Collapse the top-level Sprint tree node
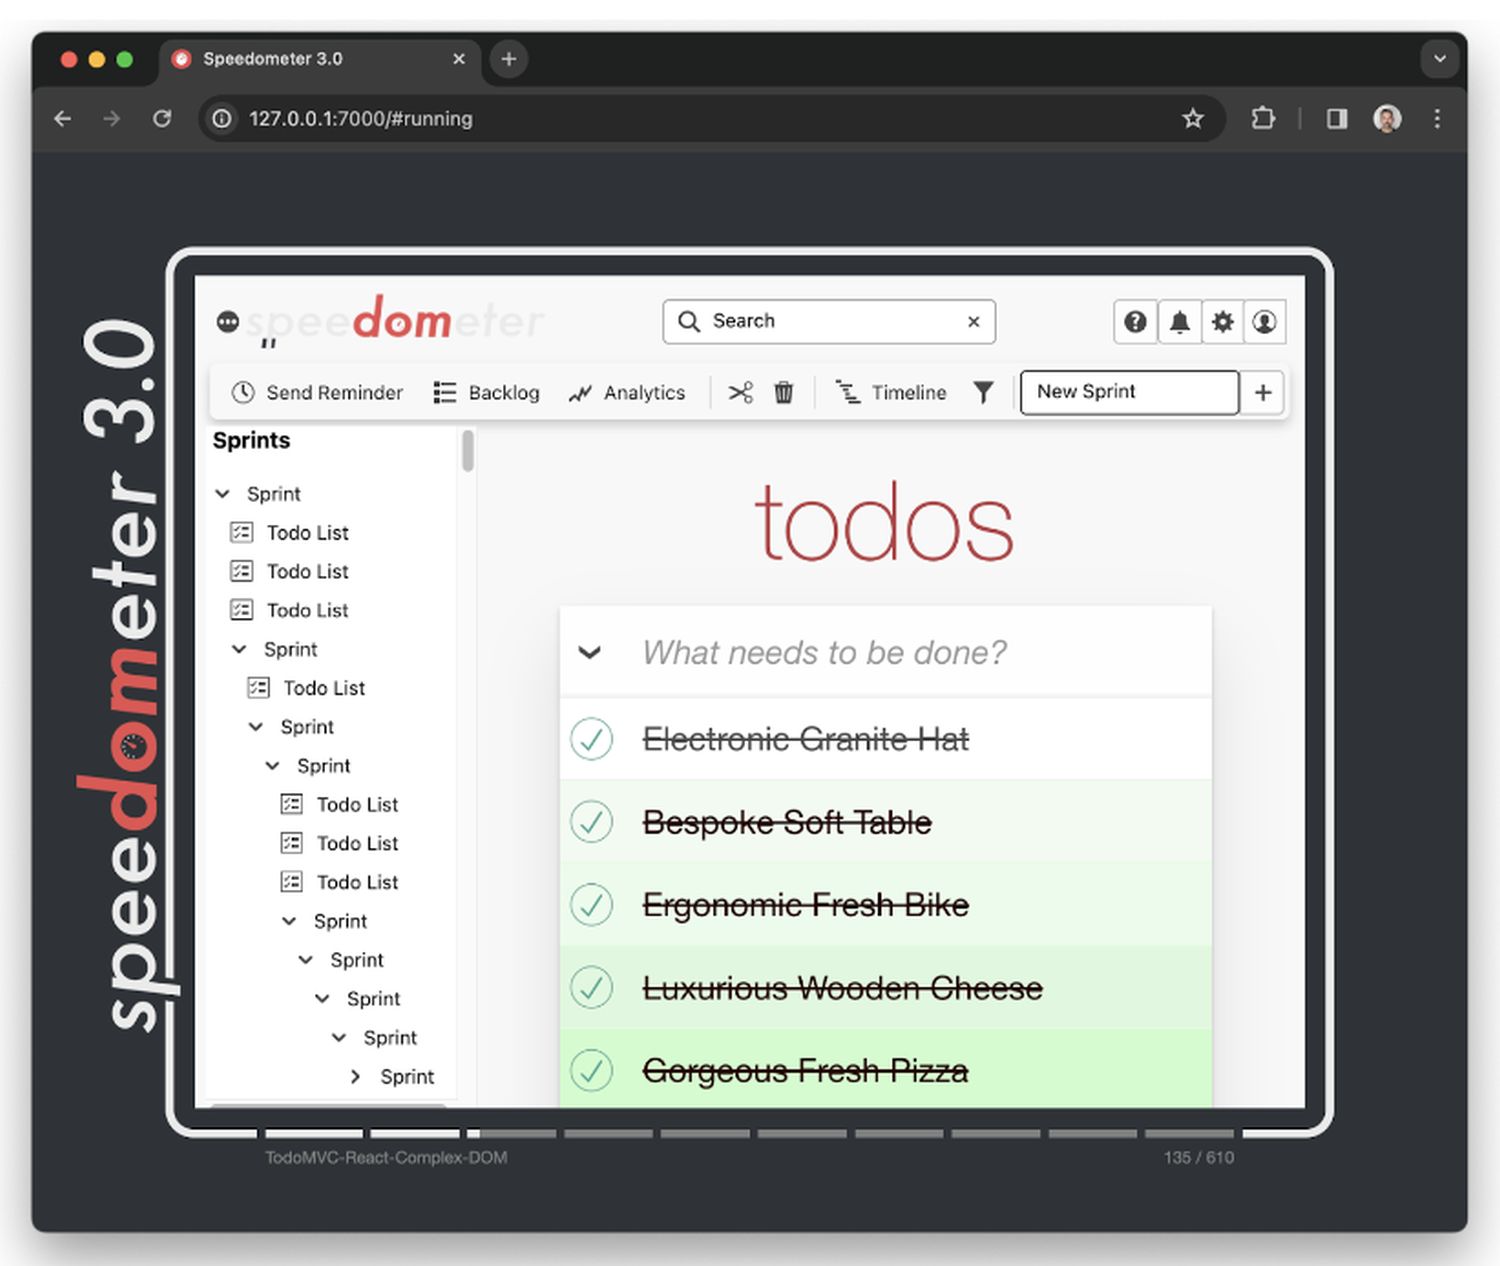The height and width of the screenshot is (1266, 1500). click(223, 494)
